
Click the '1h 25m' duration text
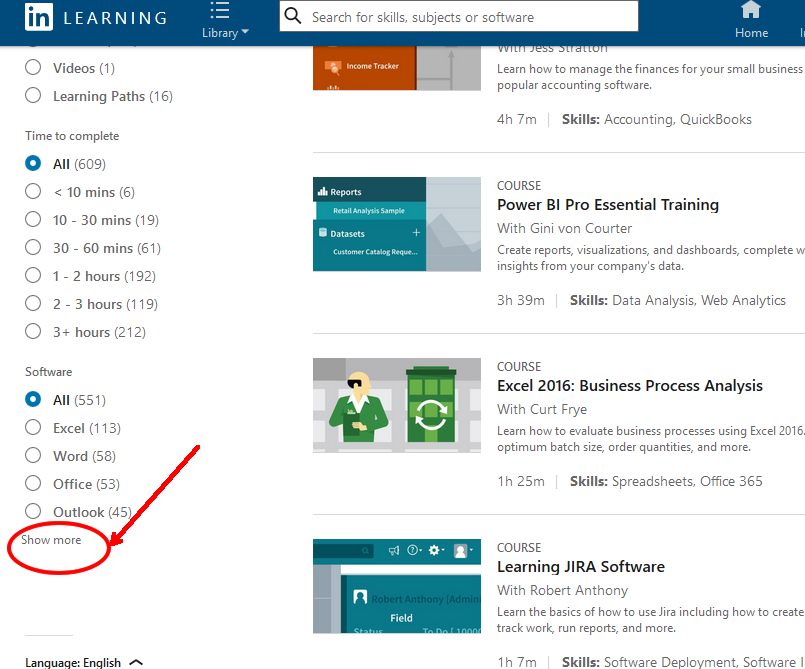[520, 481]
